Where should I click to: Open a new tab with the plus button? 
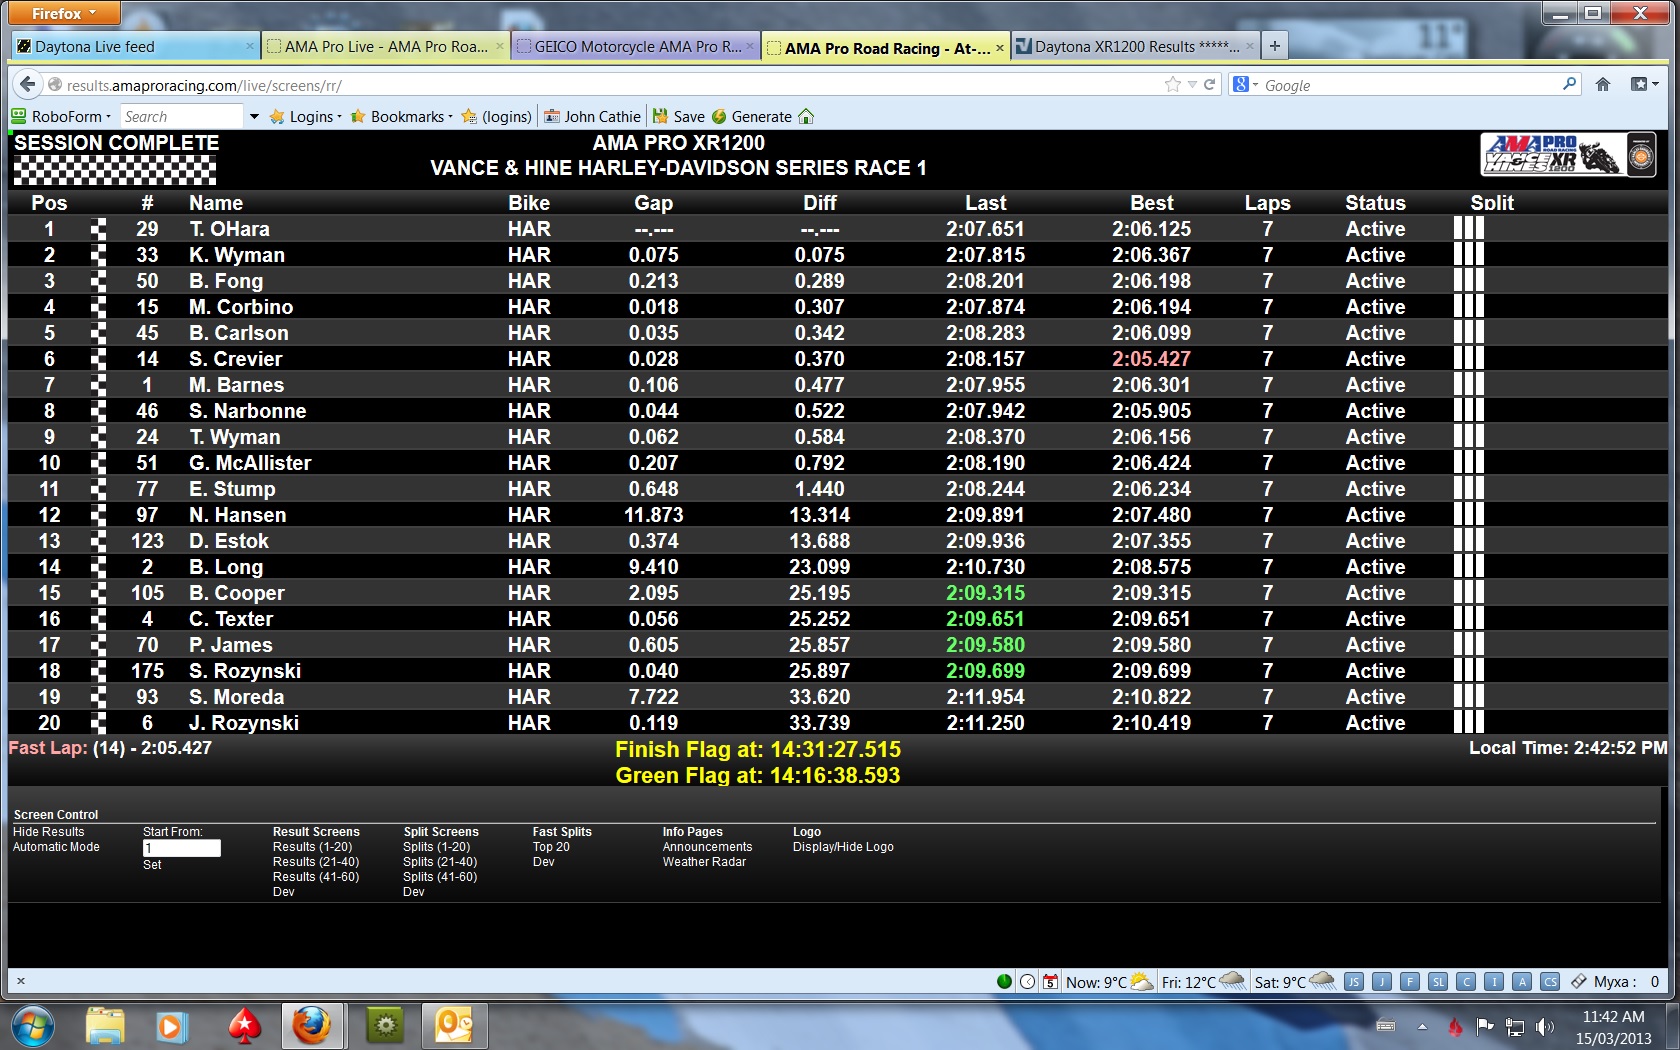tap(1274, 46)
